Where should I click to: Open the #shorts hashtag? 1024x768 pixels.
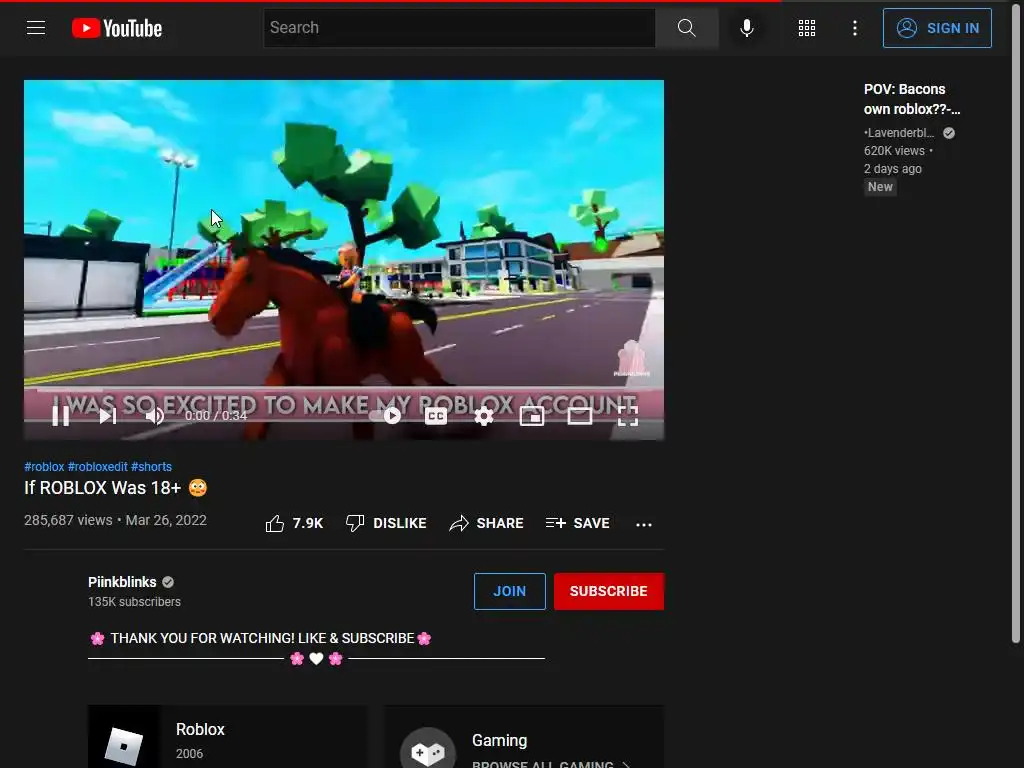point(152,466)
